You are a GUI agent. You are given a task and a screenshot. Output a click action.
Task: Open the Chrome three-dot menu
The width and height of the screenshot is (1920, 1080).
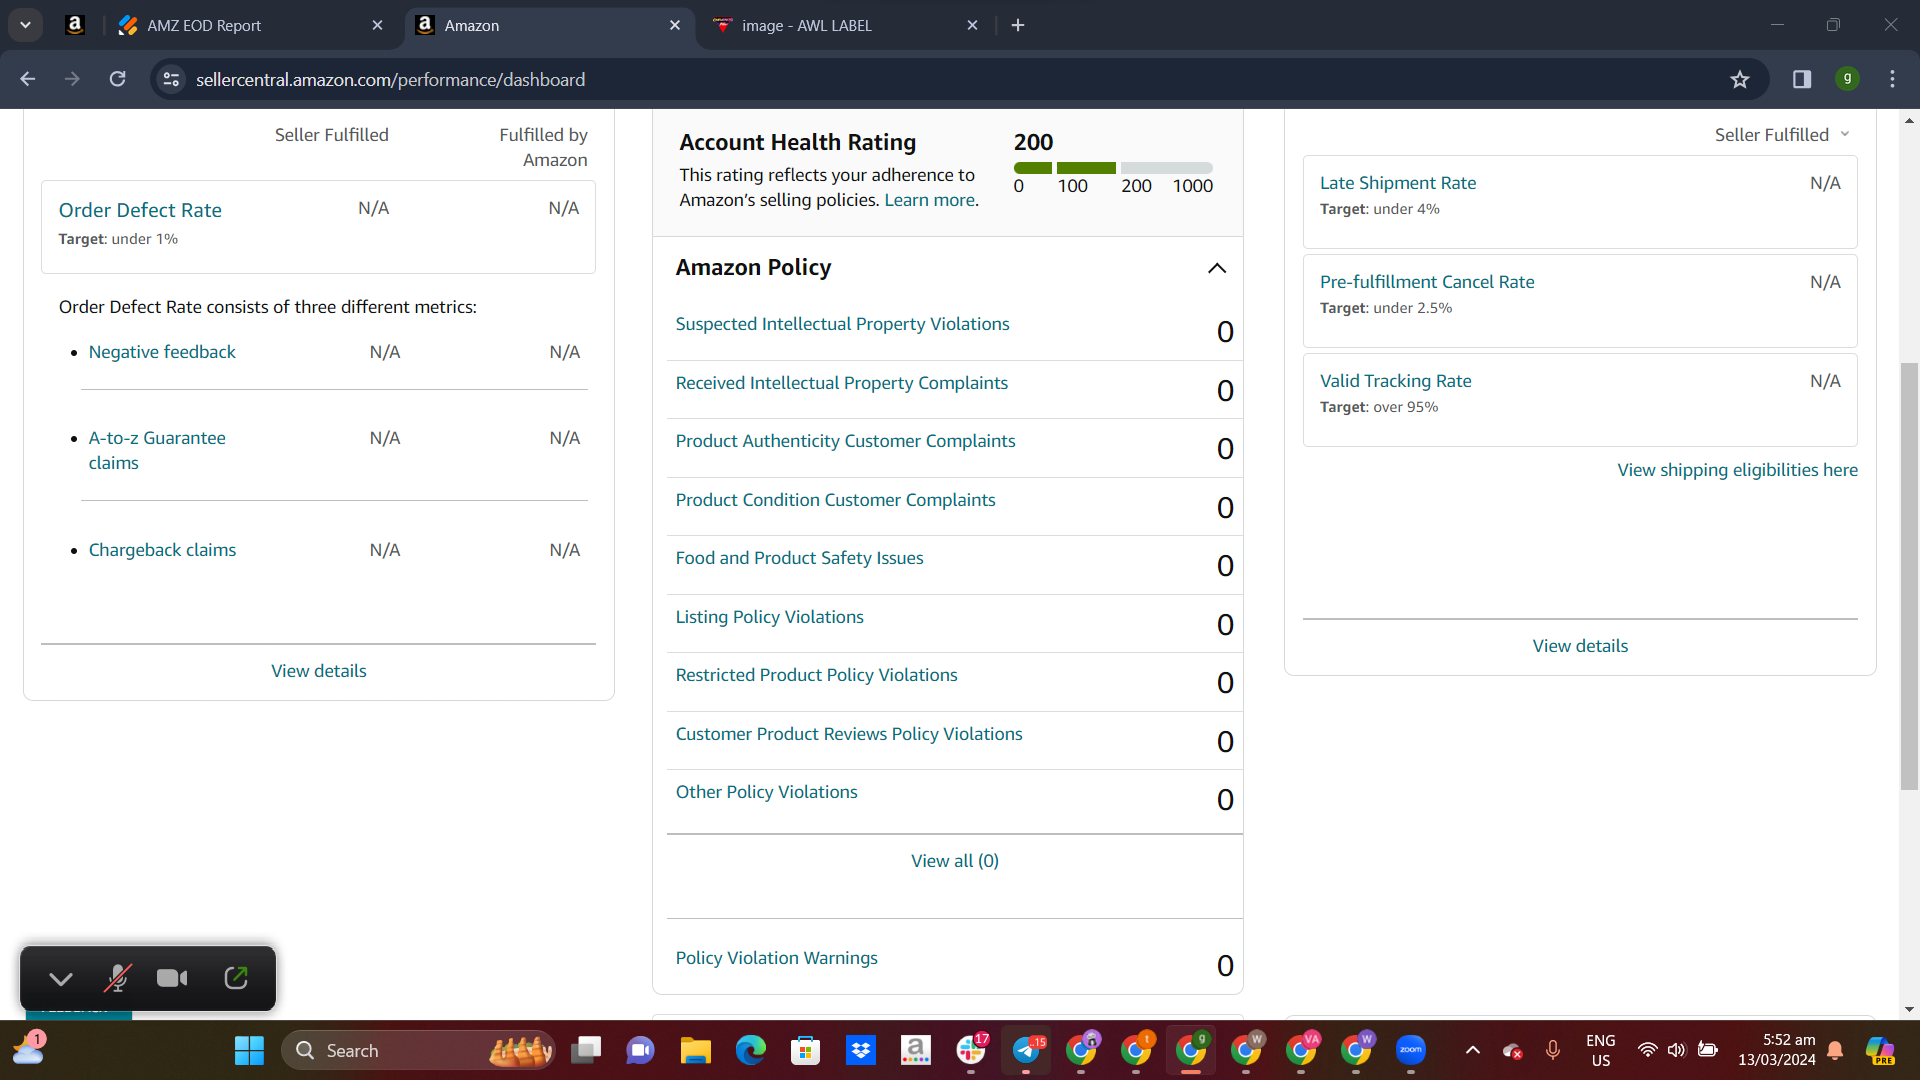click(1892, 79)
